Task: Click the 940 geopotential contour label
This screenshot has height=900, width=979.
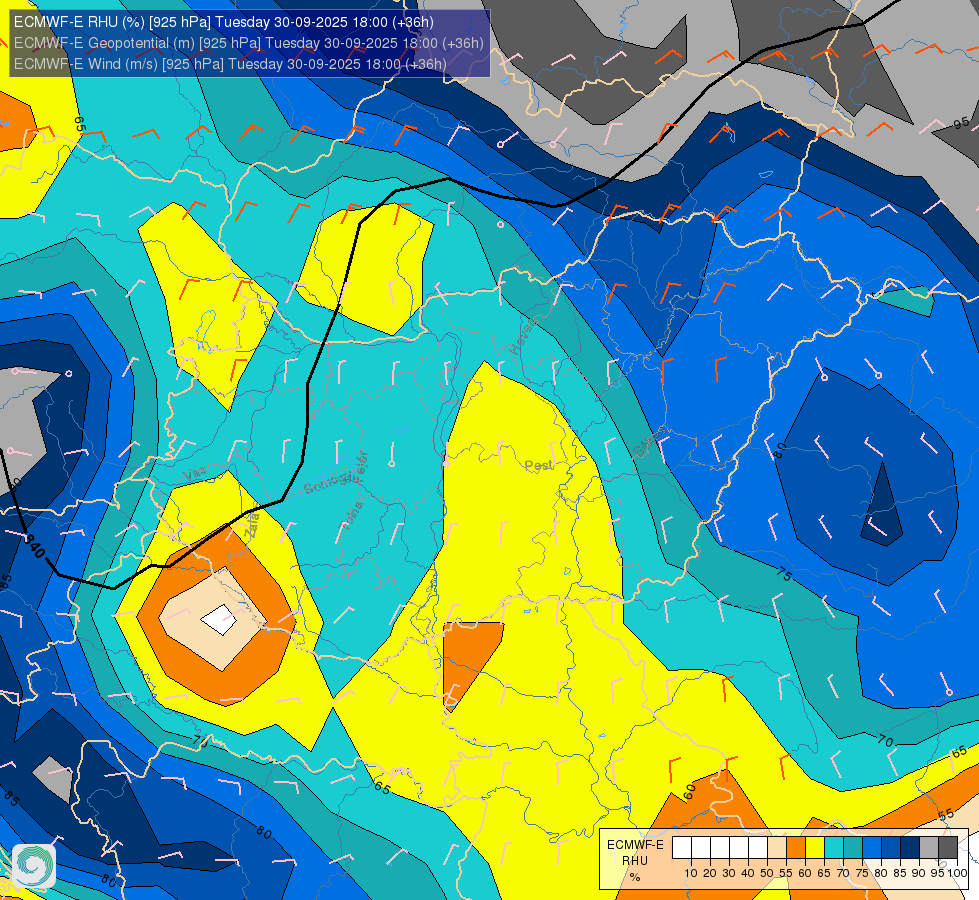Action: [x=35, y=546]
